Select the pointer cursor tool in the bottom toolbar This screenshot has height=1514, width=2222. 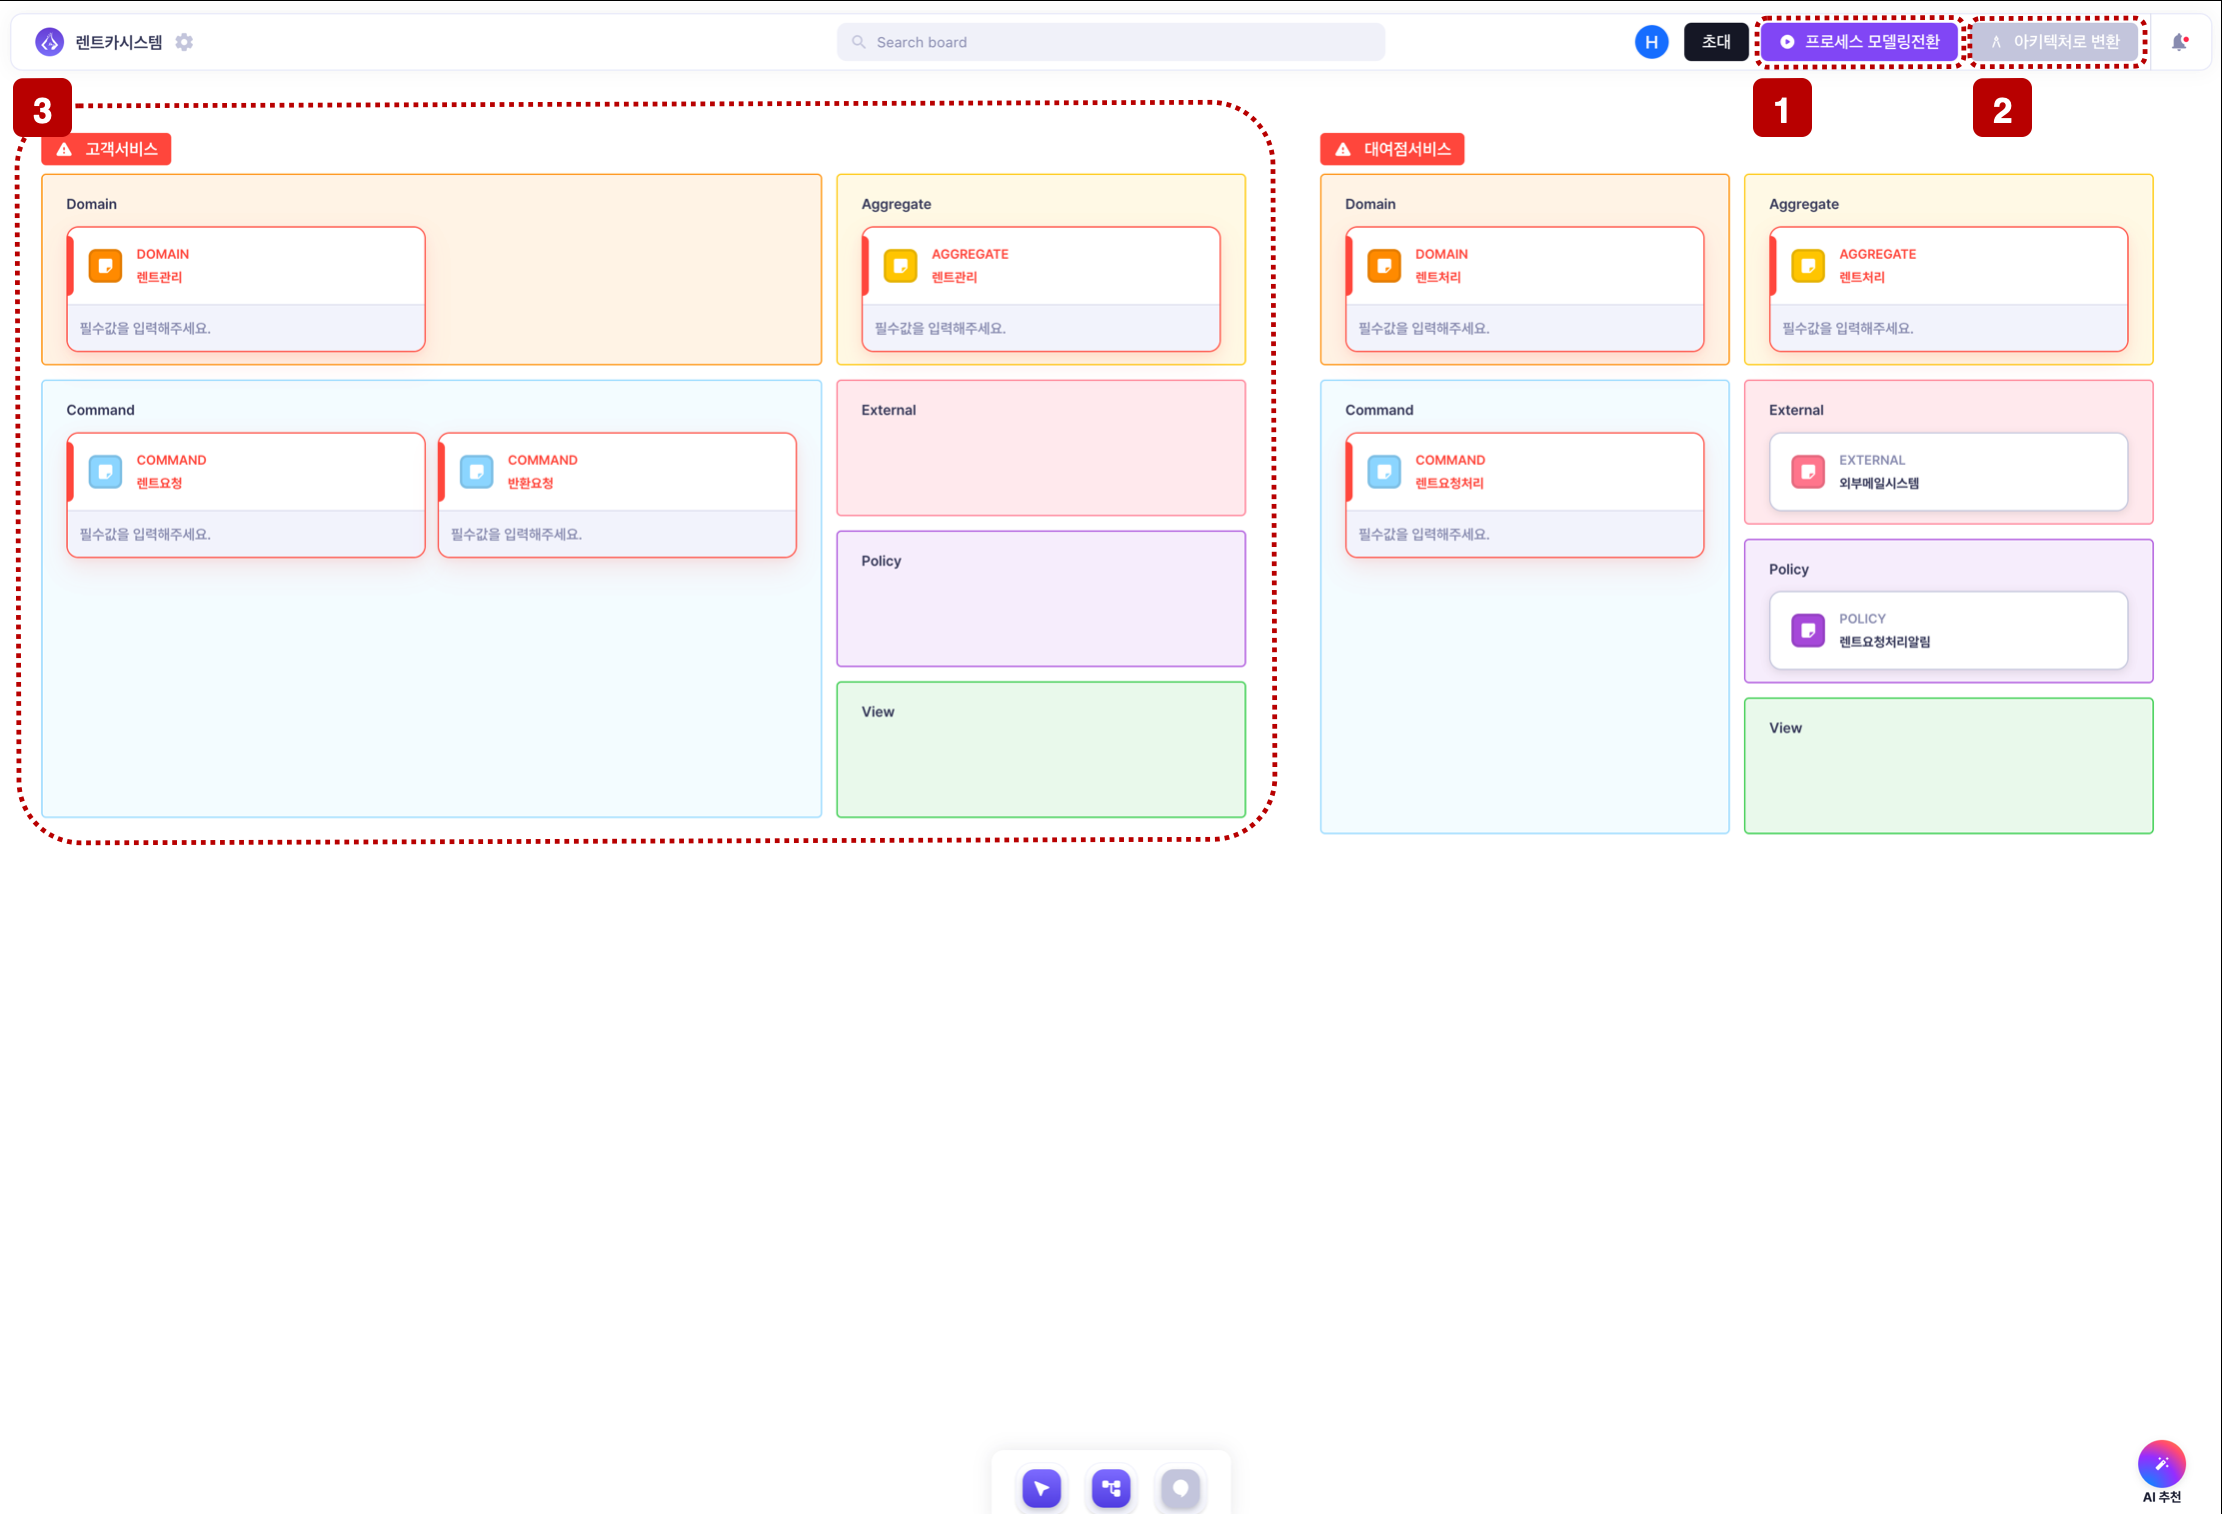click(x=1041, y=1488)
